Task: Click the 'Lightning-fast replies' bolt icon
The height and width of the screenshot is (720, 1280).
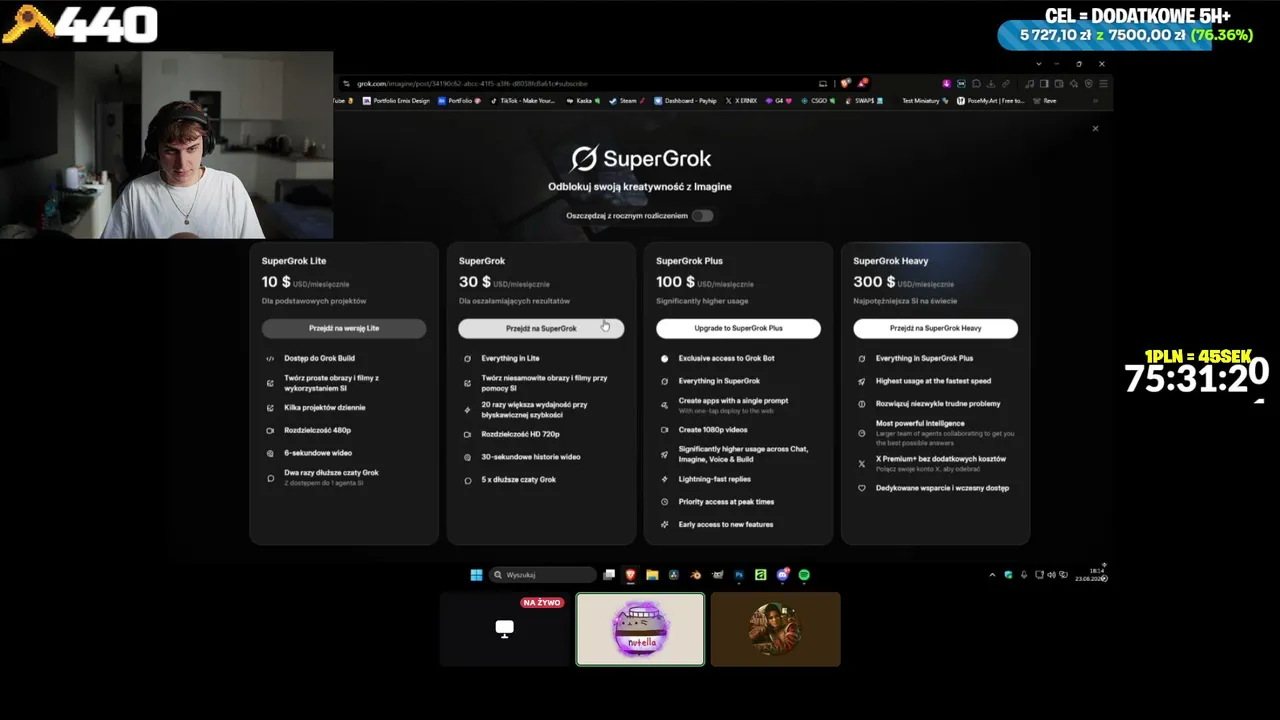Action: click(664, 479)
